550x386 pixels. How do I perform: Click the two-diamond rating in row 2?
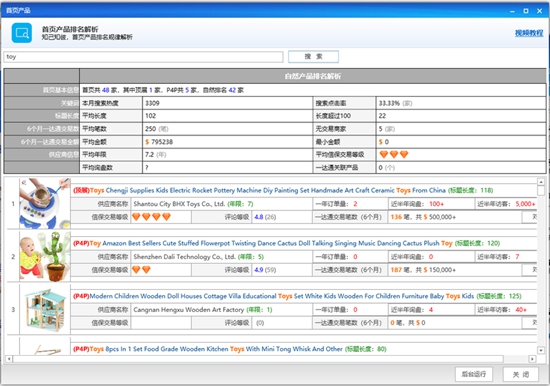(x=141, y=269)
